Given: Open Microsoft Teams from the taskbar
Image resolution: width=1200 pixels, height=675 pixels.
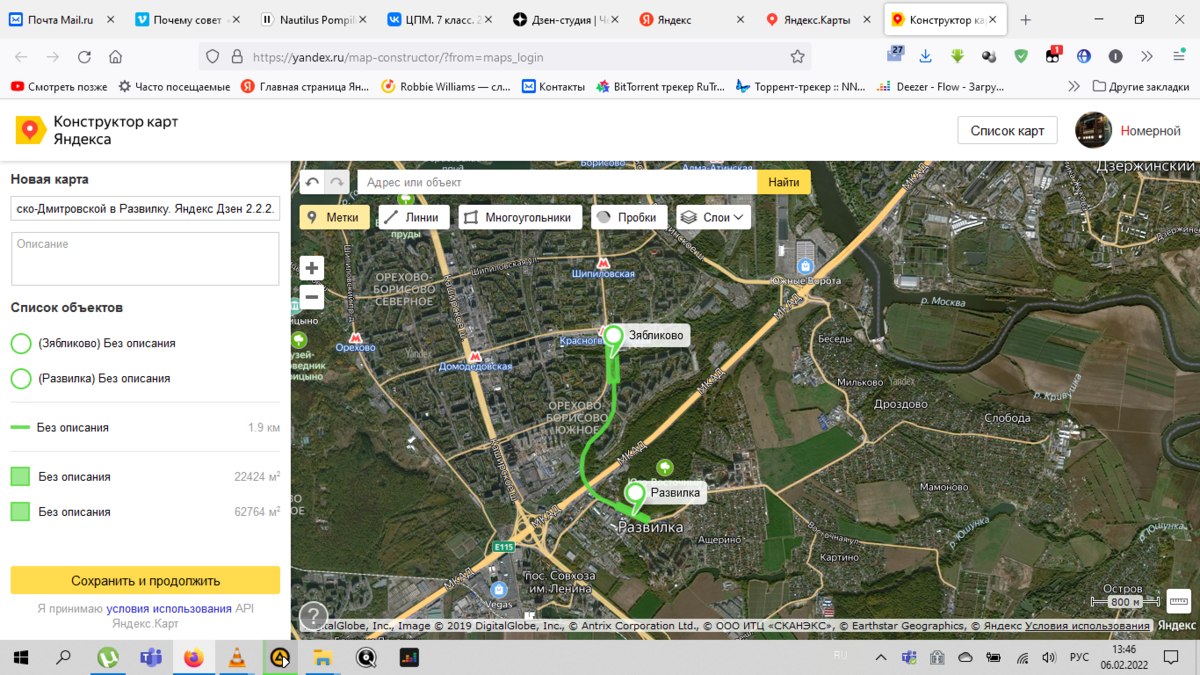Looking at the screenshot, I should [x=151, y=657].
